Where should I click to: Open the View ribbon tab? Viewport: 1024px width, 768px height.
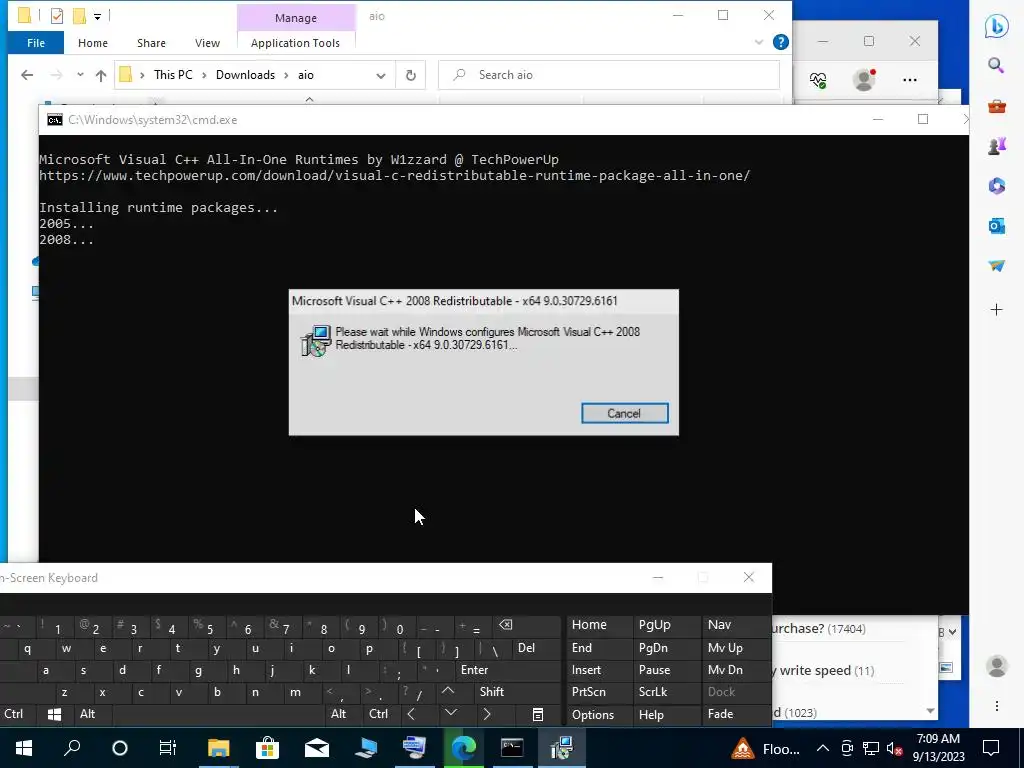pyautogui.click(x=207, y=43)
